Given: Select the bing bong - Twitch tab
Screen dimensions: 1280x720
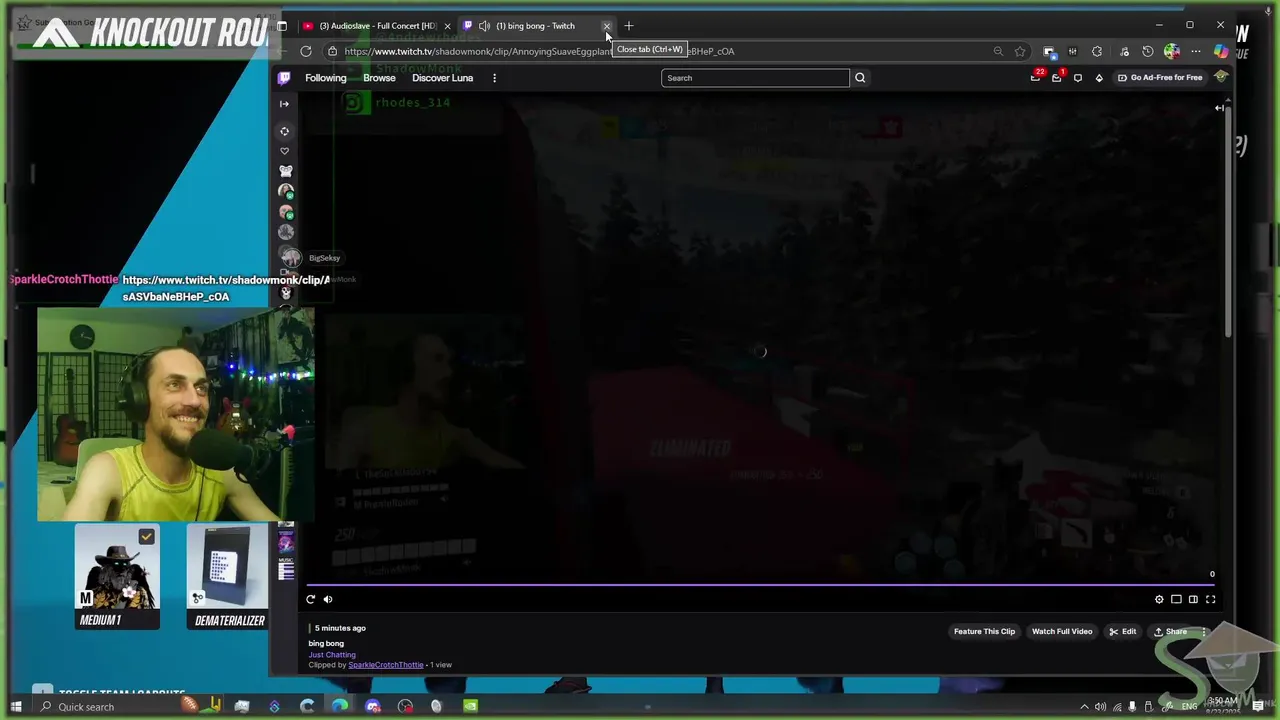Looking at the screenshot, I should 535,26.
